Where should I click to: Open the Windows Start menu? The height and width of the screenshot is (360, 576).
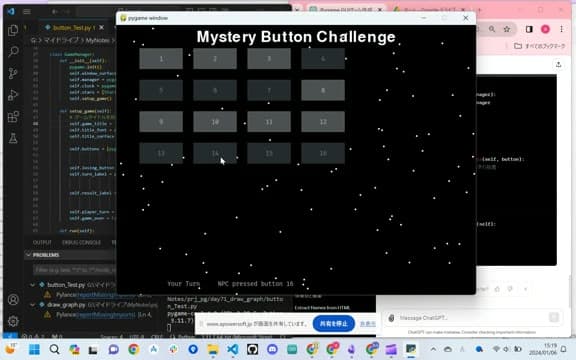click(x=34, y=349)
